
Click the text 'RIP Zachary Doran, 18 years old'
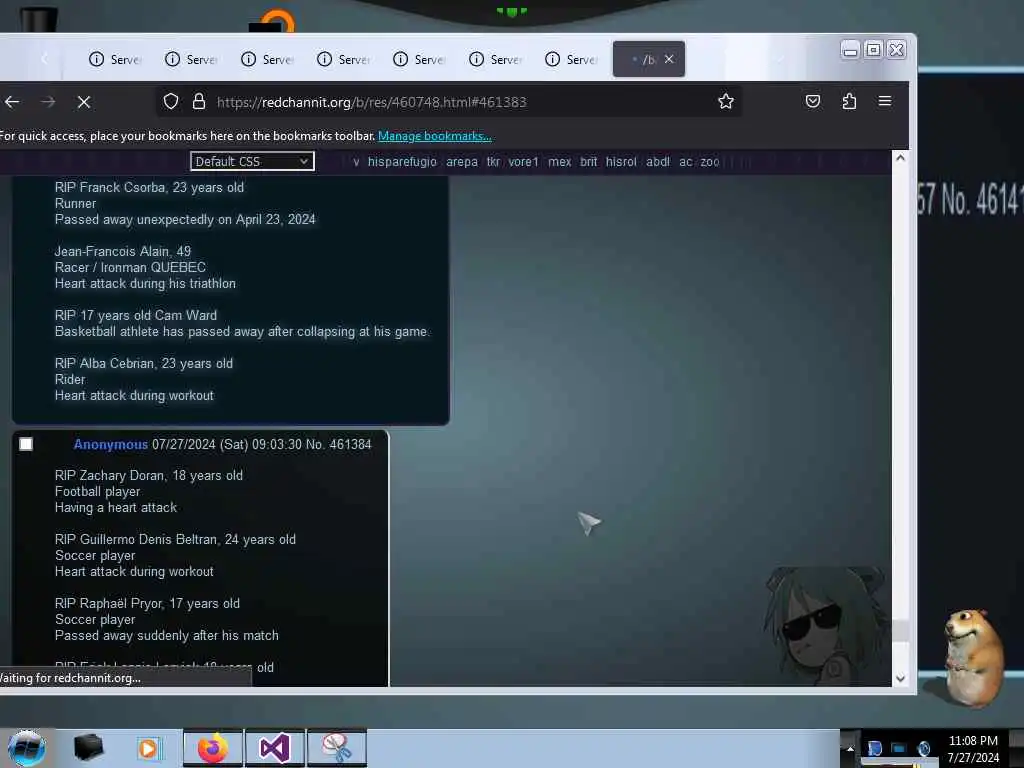pos(149,475)
